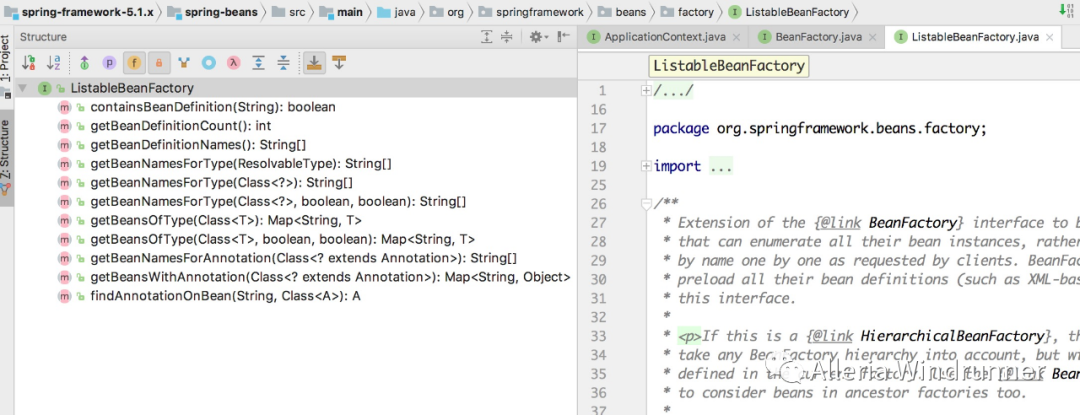Click Autoscroll from Source icon
1080x415 pixels.
point(339,62)
